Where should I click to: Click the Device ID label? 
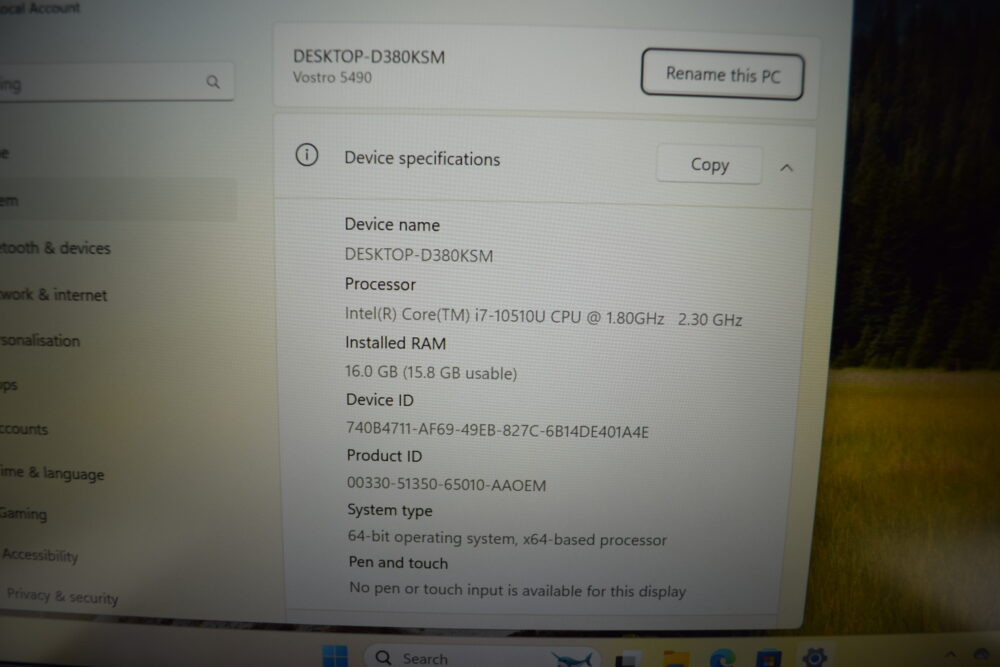pyautogui.click(x=379, y=400)
